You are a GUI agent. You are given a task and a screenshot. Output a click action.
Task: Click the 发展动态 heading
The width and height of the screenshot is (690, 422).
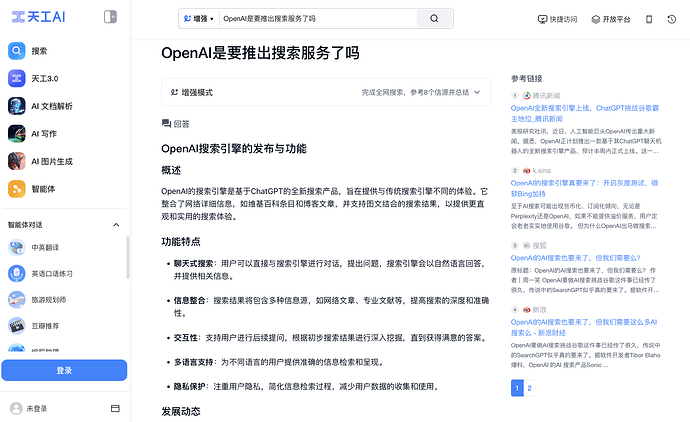click(181, 411)
